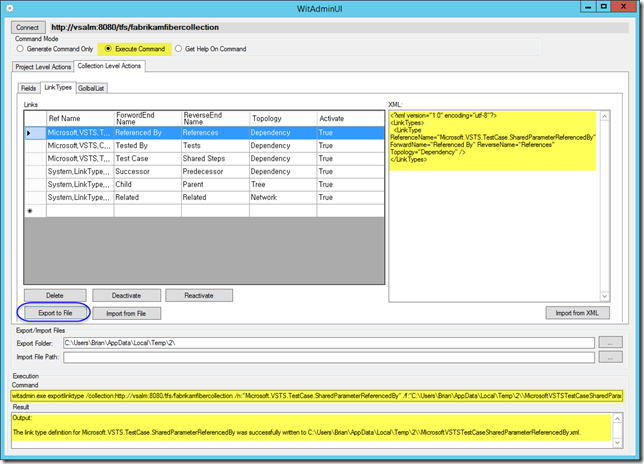Click the Ref Name column header

(80, 118)
